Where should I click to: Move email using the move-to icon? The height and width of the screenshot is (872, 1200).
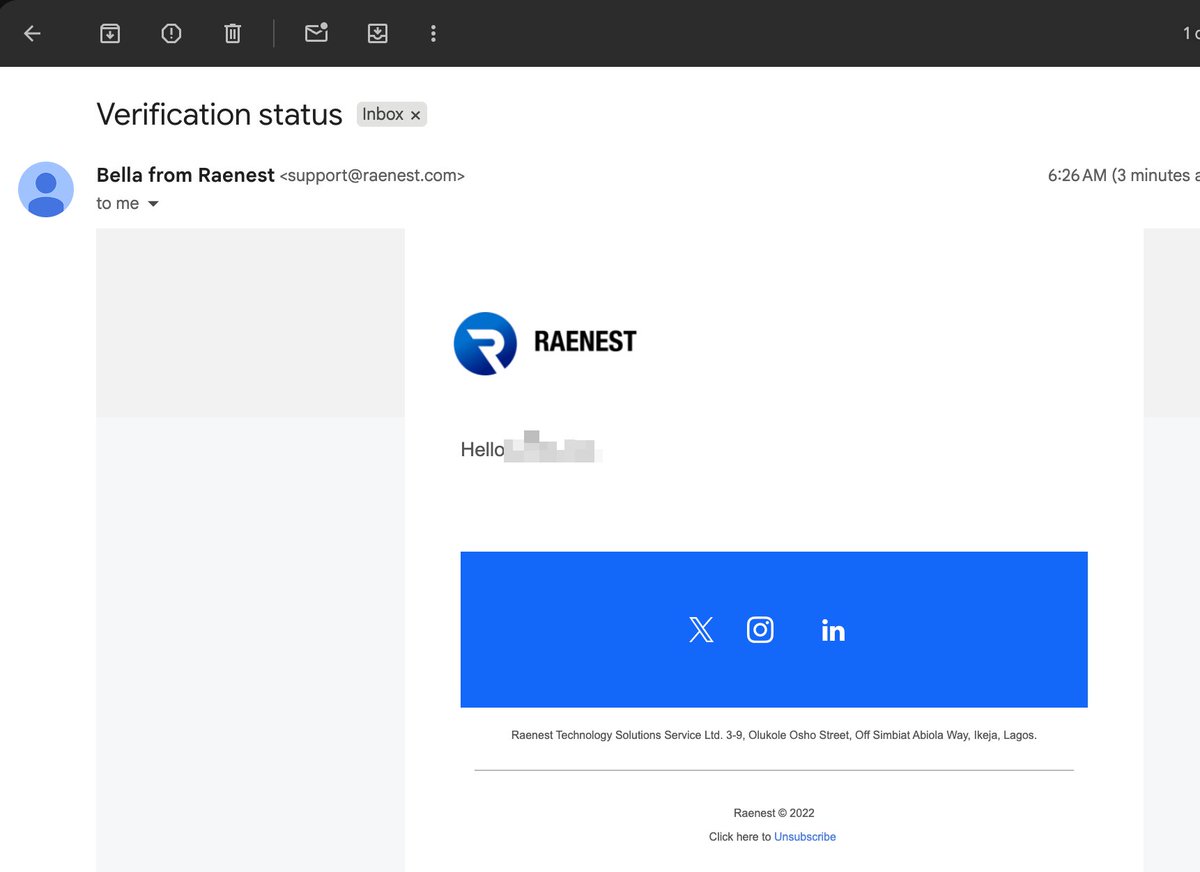(377, 33)
